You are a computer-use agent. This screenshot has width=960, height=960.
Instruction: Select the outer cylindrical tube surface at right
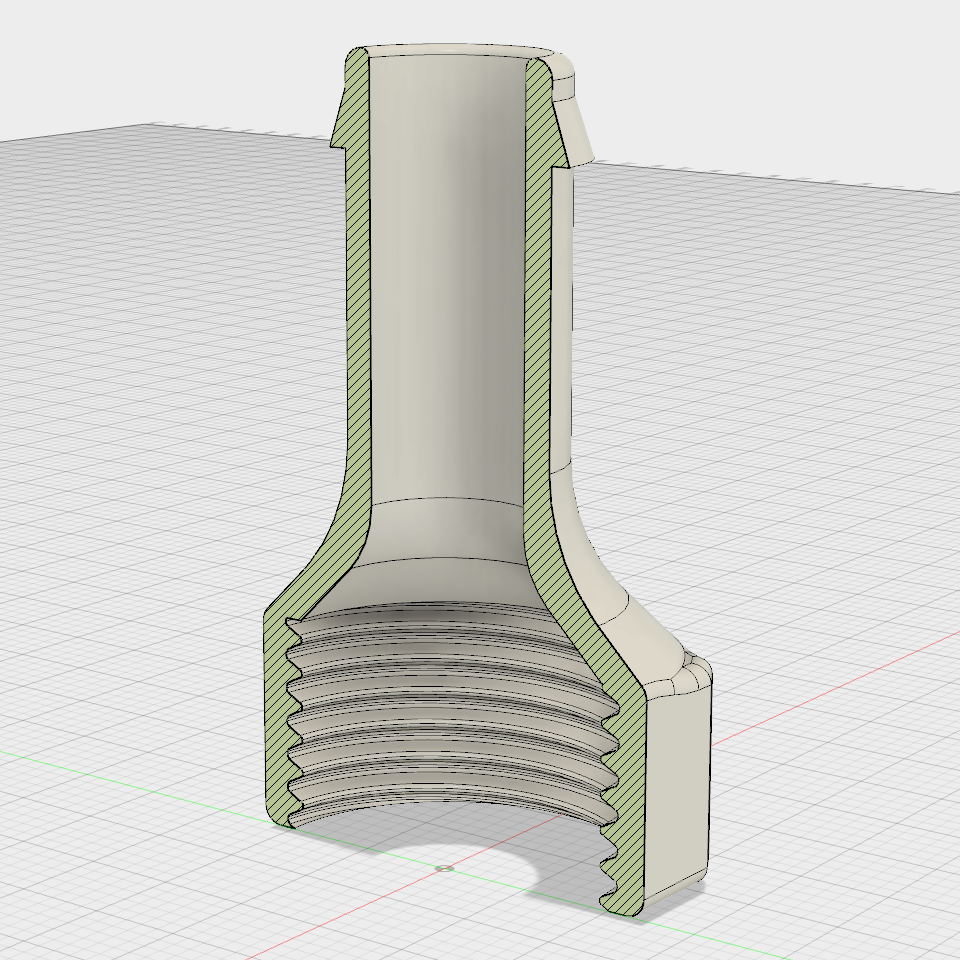coord(563,320)
